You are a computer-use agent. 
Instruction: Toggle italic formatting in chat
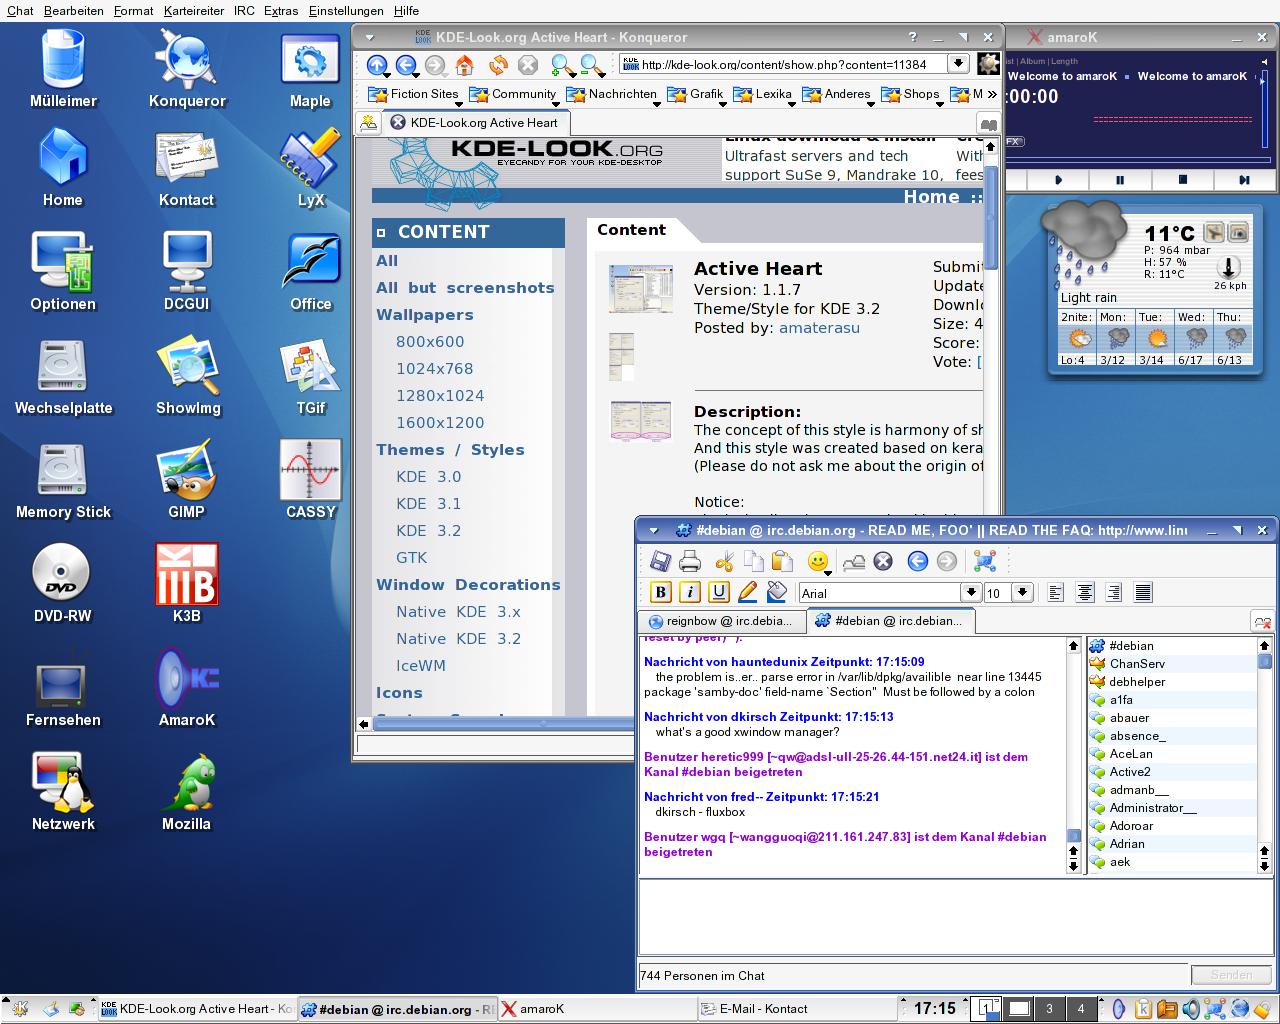690,592
